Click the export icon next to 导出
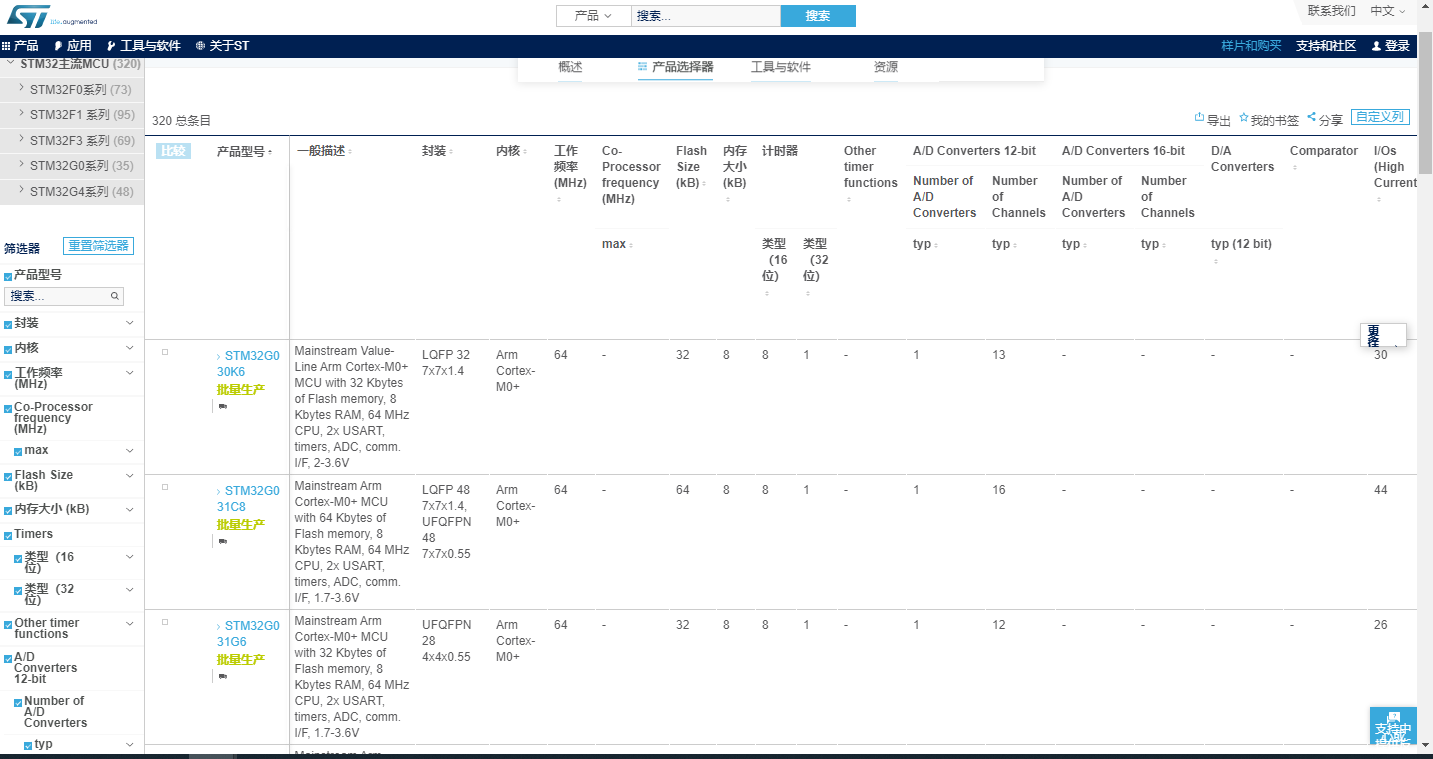1433x759 pixels. (x=1200, y=118)
